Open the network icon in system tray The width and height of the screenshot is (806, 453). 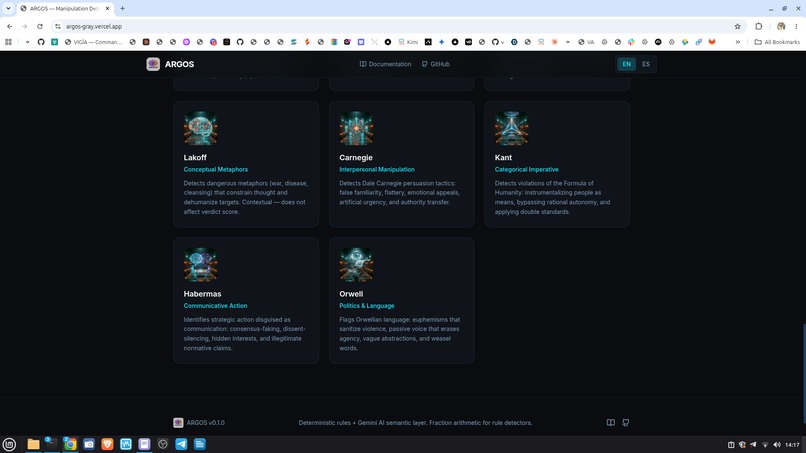pos(765,445)
